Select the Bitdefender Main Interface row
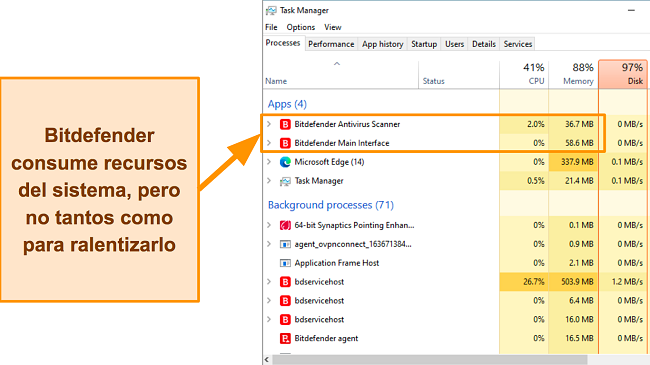 (455, 143)
